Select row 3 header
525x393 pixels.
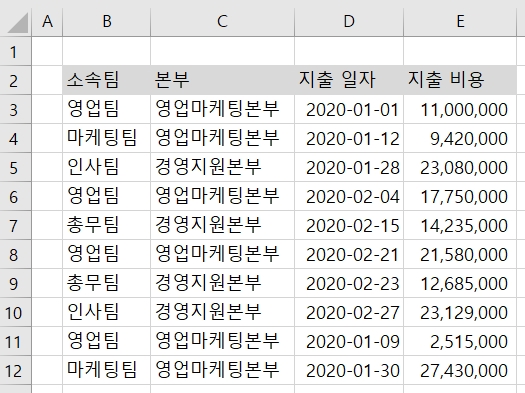15,109
